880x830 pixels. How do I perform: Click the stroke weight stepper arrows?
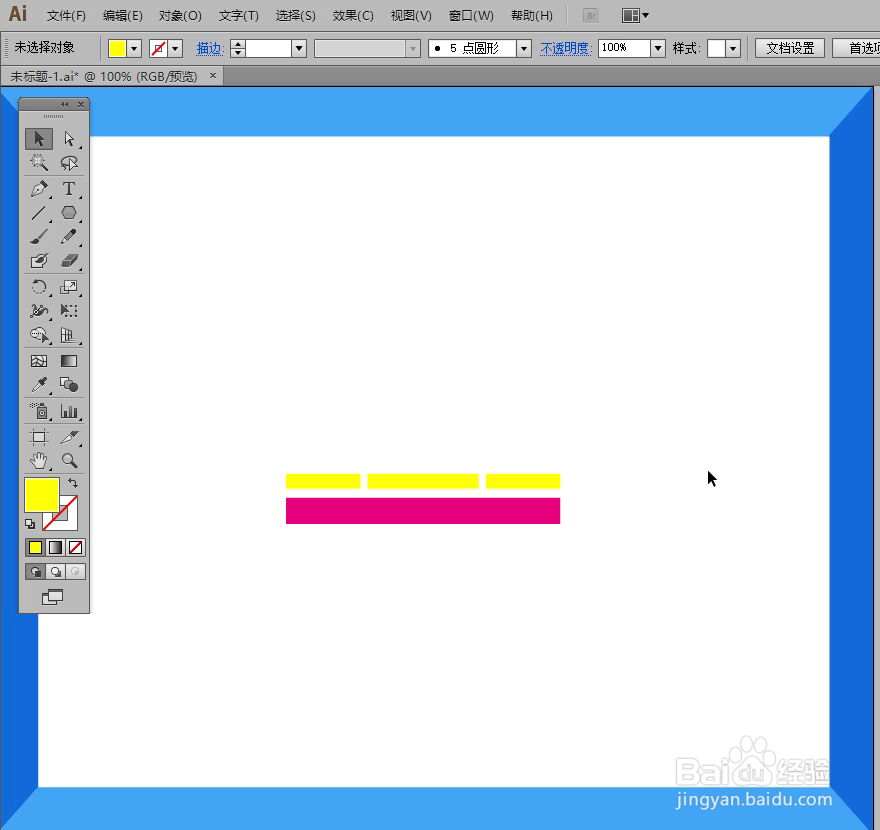[237, 49]
